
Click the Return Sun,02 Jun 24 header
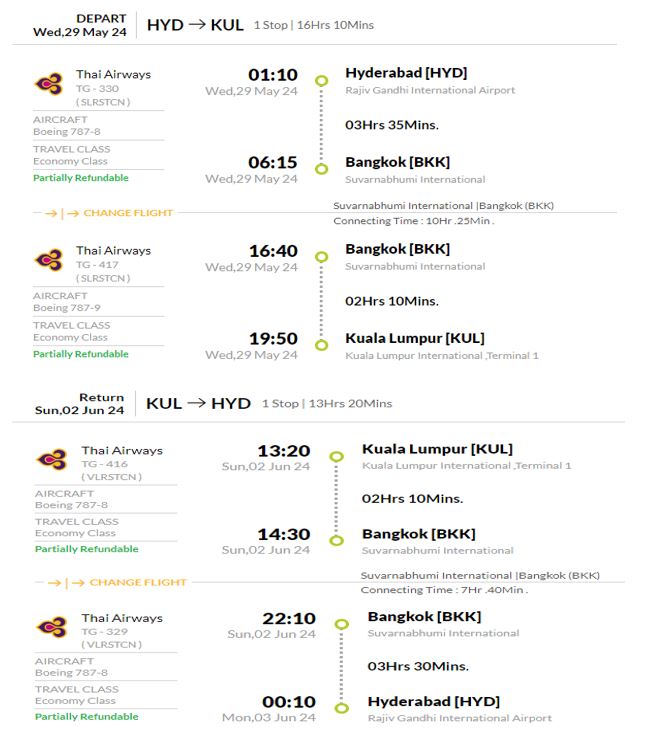click(80, 404)
